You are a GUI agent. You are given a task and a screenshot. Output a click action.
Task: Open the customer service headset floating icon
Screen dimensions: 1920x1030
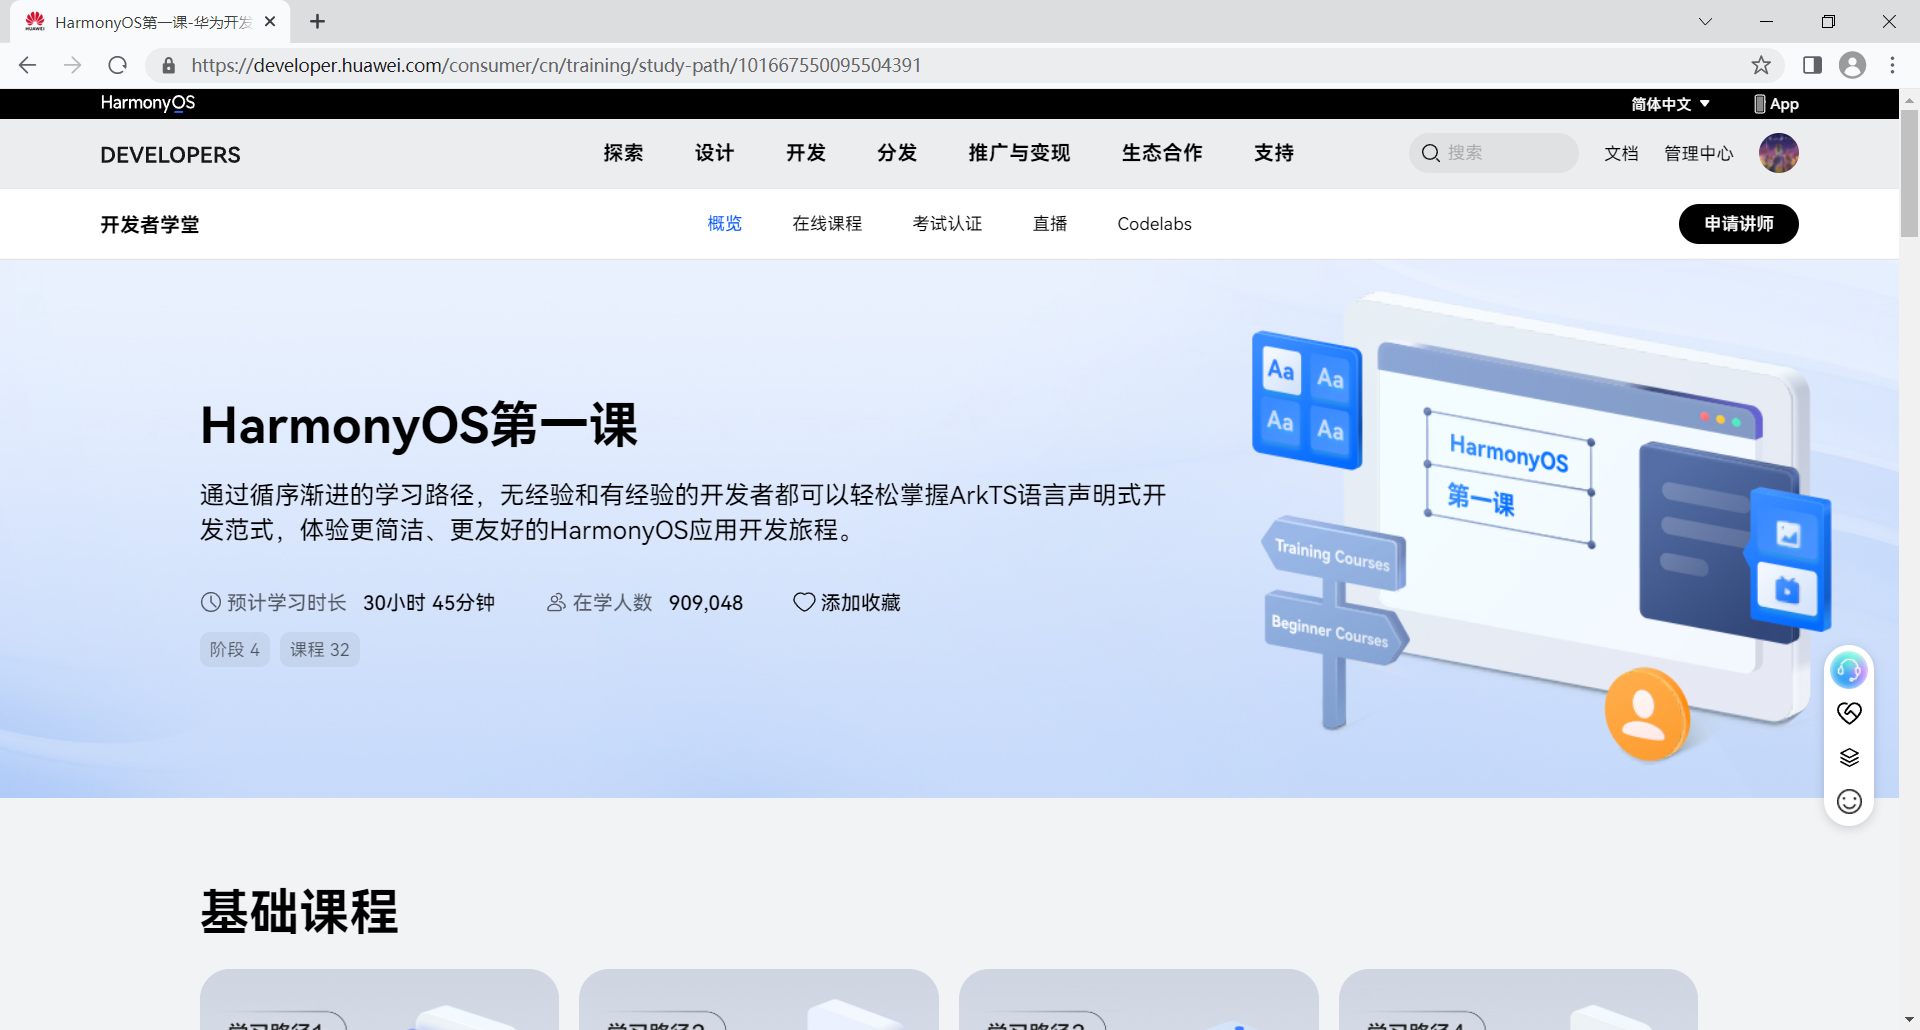(x=1849, y=670)
